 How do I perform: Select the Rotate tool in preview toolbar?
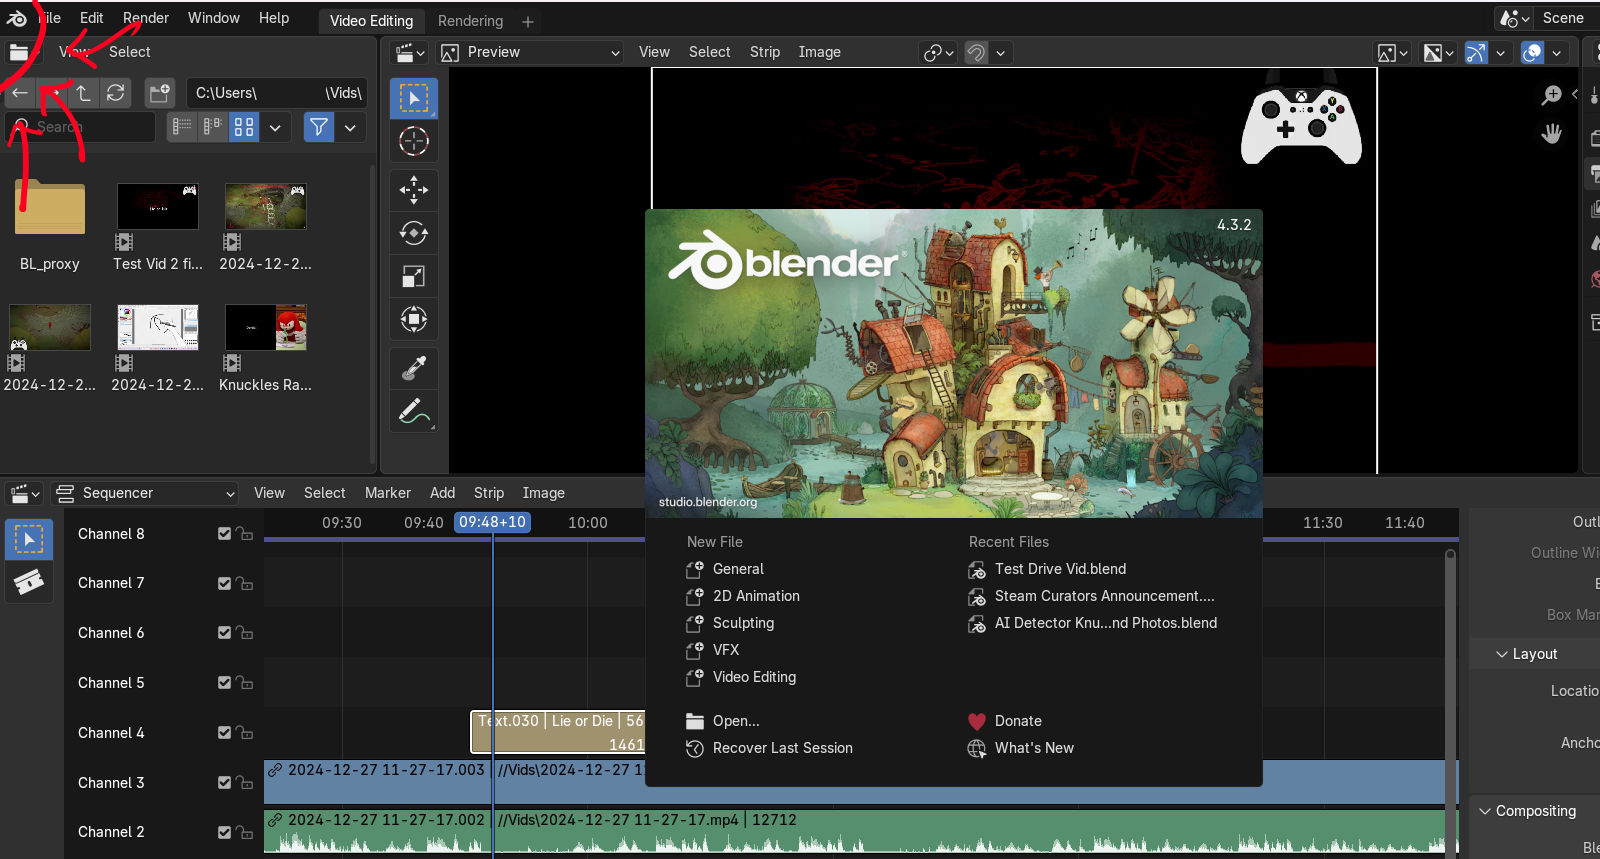tap(414, 233)
